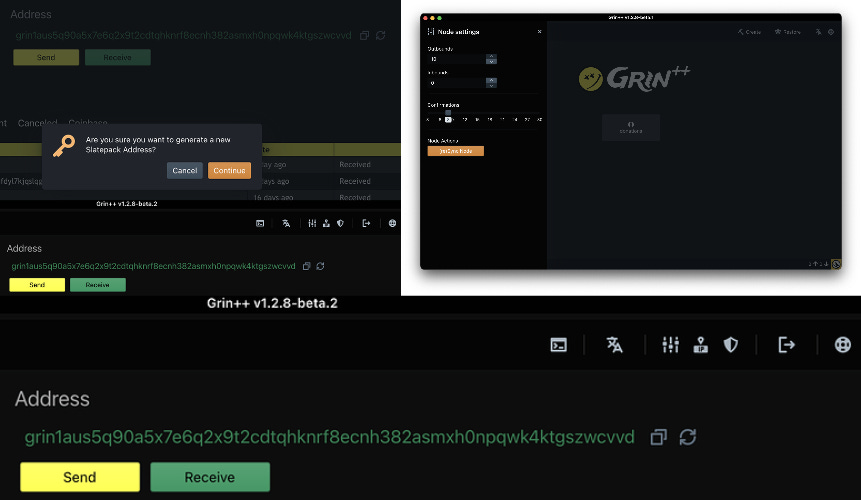This screenshot has height=500, width=861.
Task: Click the Tor IP icon in middle-left panel toolbar
Action: coord(326,223)
